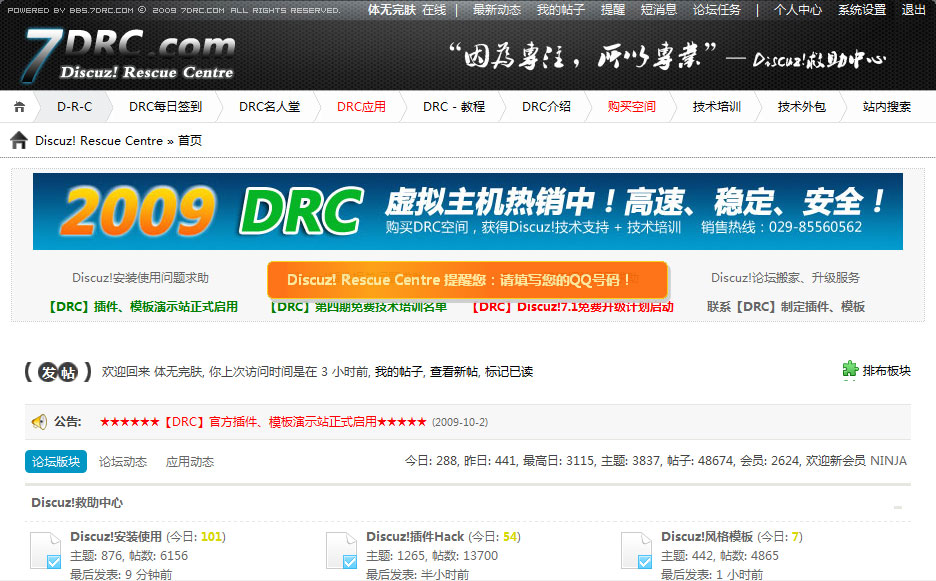Click 最后发表: 1 小时前 last post
This screenshot has width=936, height=581.
tap(712, 574)
